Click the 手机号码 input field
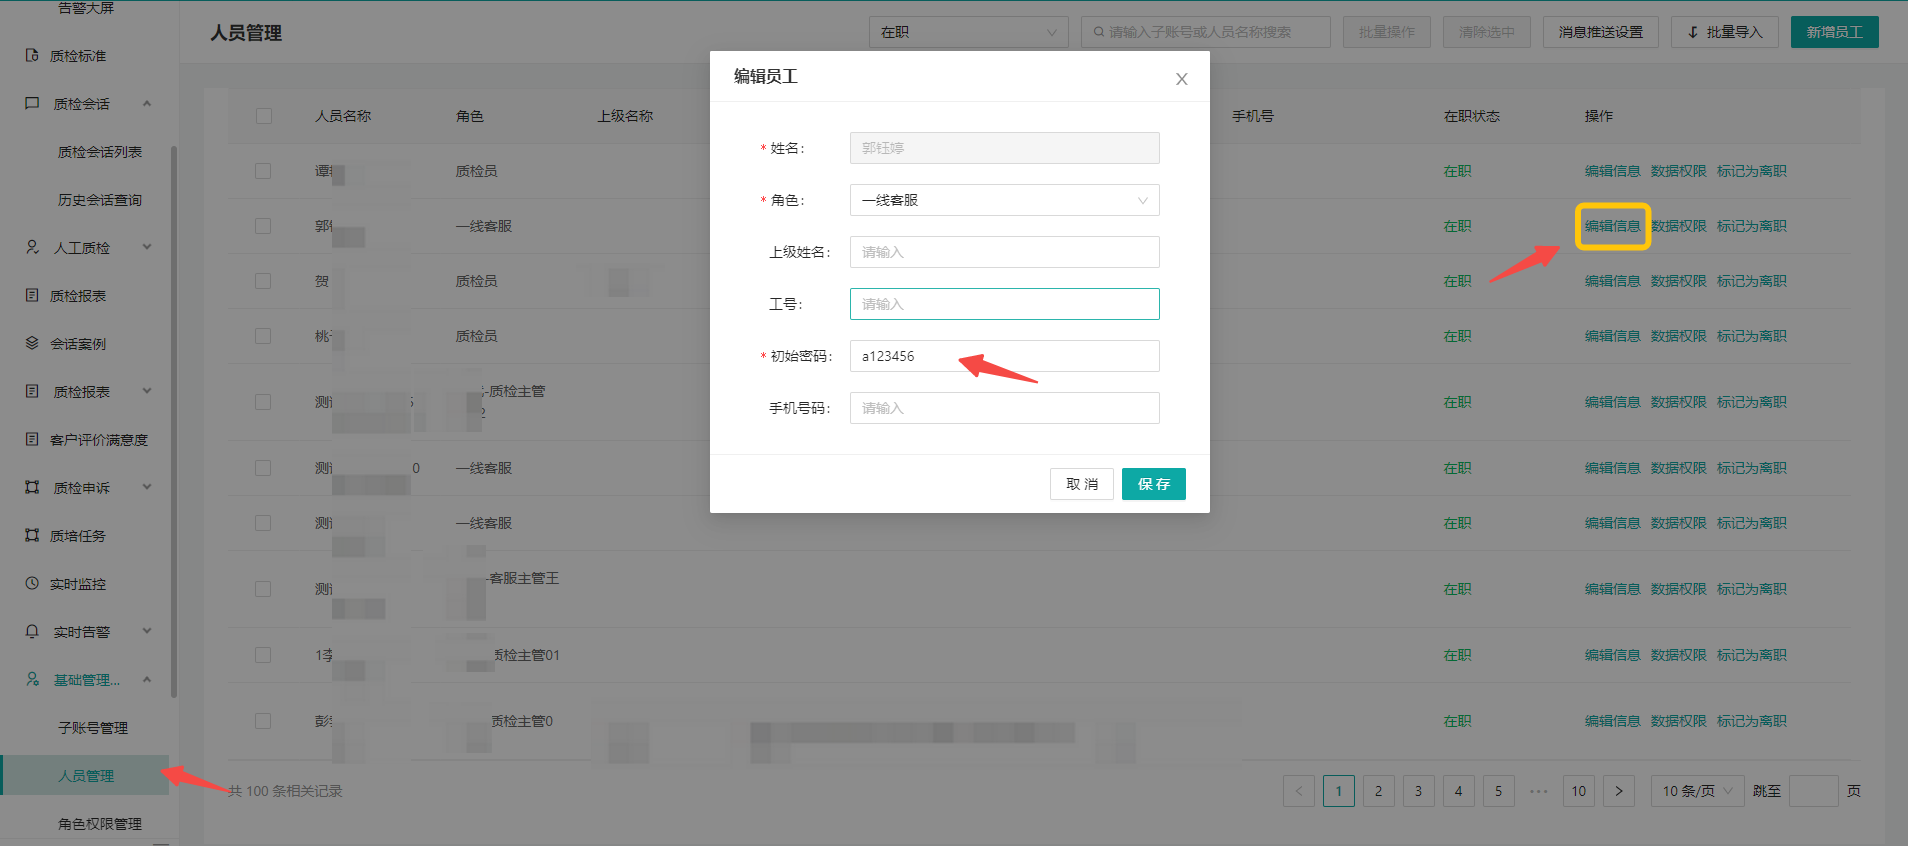This screenshot has width=1908, height=846. point(1004,408)
